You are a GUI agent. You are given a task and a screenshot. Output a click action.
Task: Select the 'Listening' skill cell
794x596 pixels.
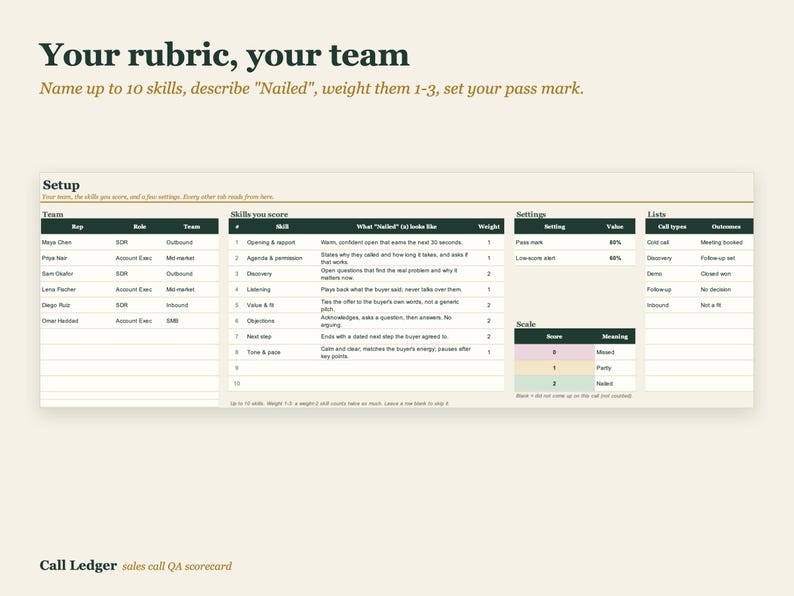tap(282, 290)
